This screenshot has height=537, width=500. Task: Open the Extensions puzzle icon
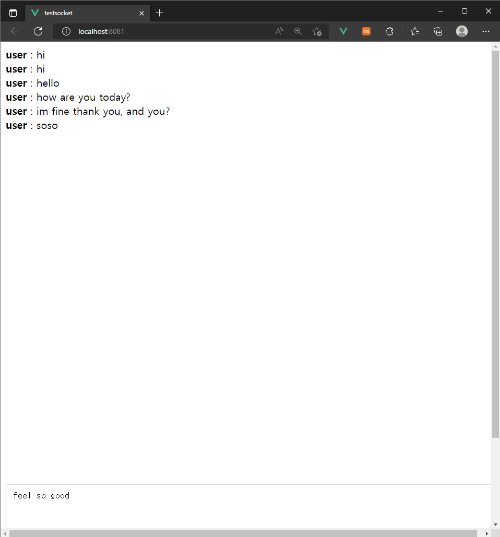[x=389, y=32]
